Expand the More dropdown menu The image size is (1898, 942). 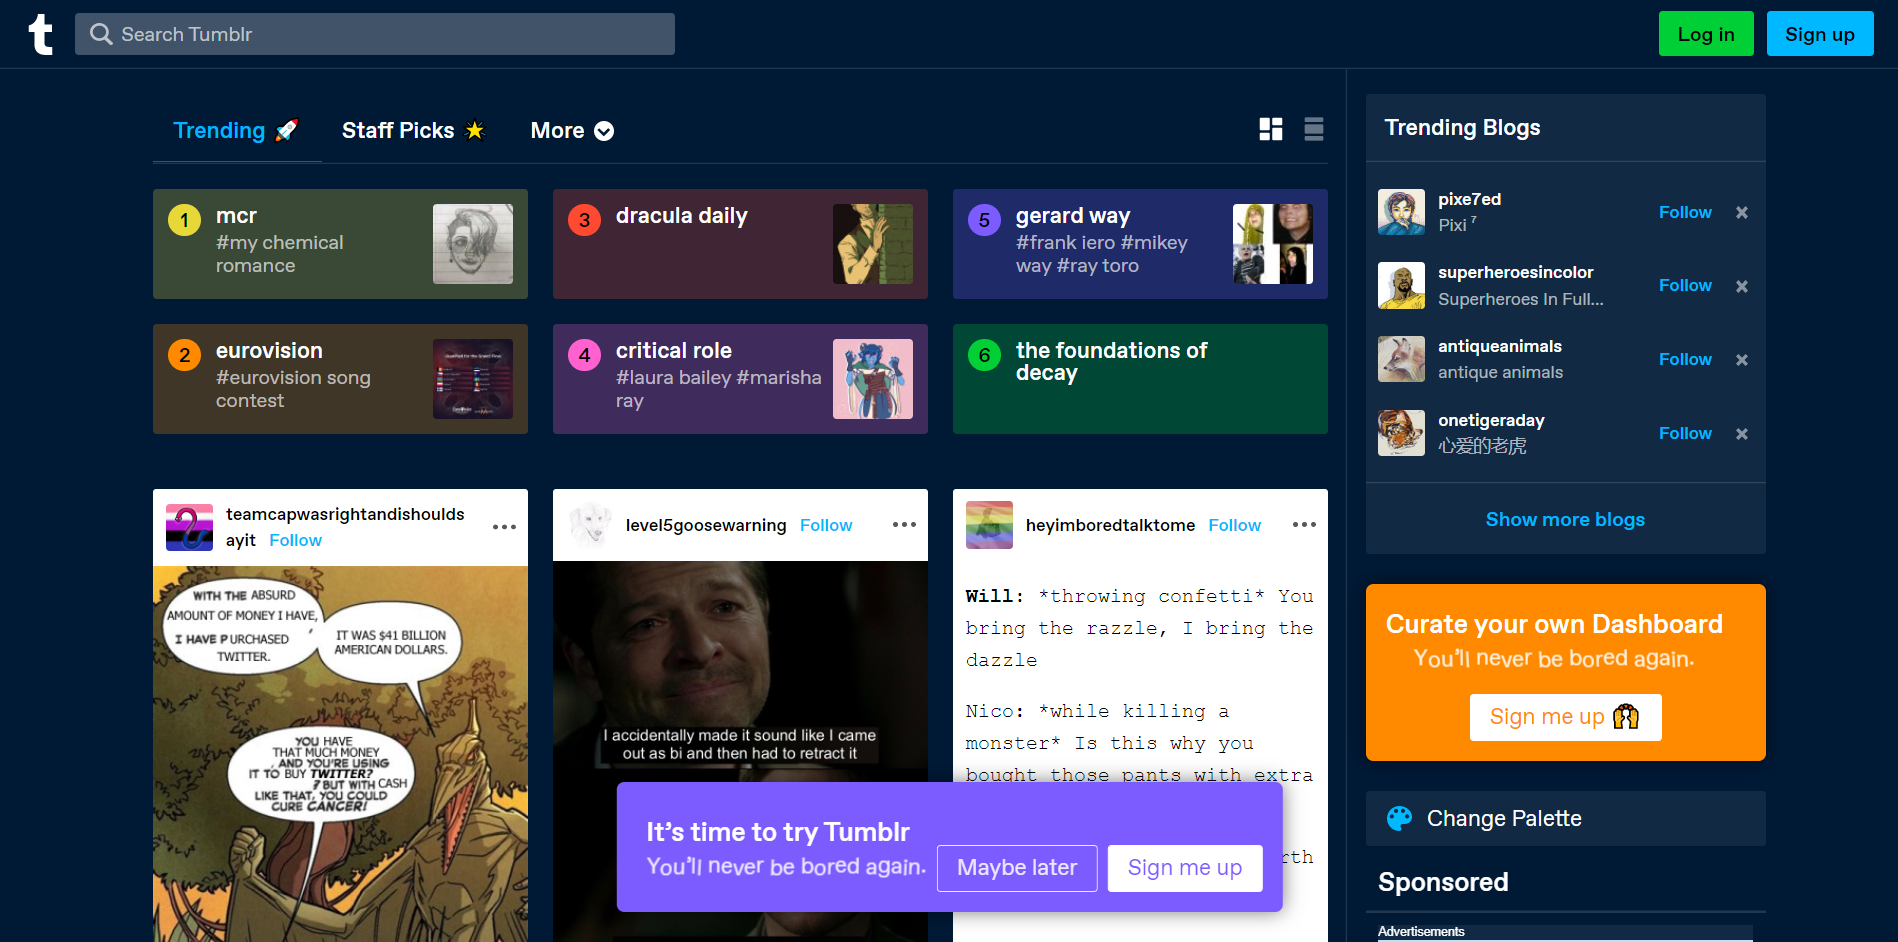pos(572,131)
